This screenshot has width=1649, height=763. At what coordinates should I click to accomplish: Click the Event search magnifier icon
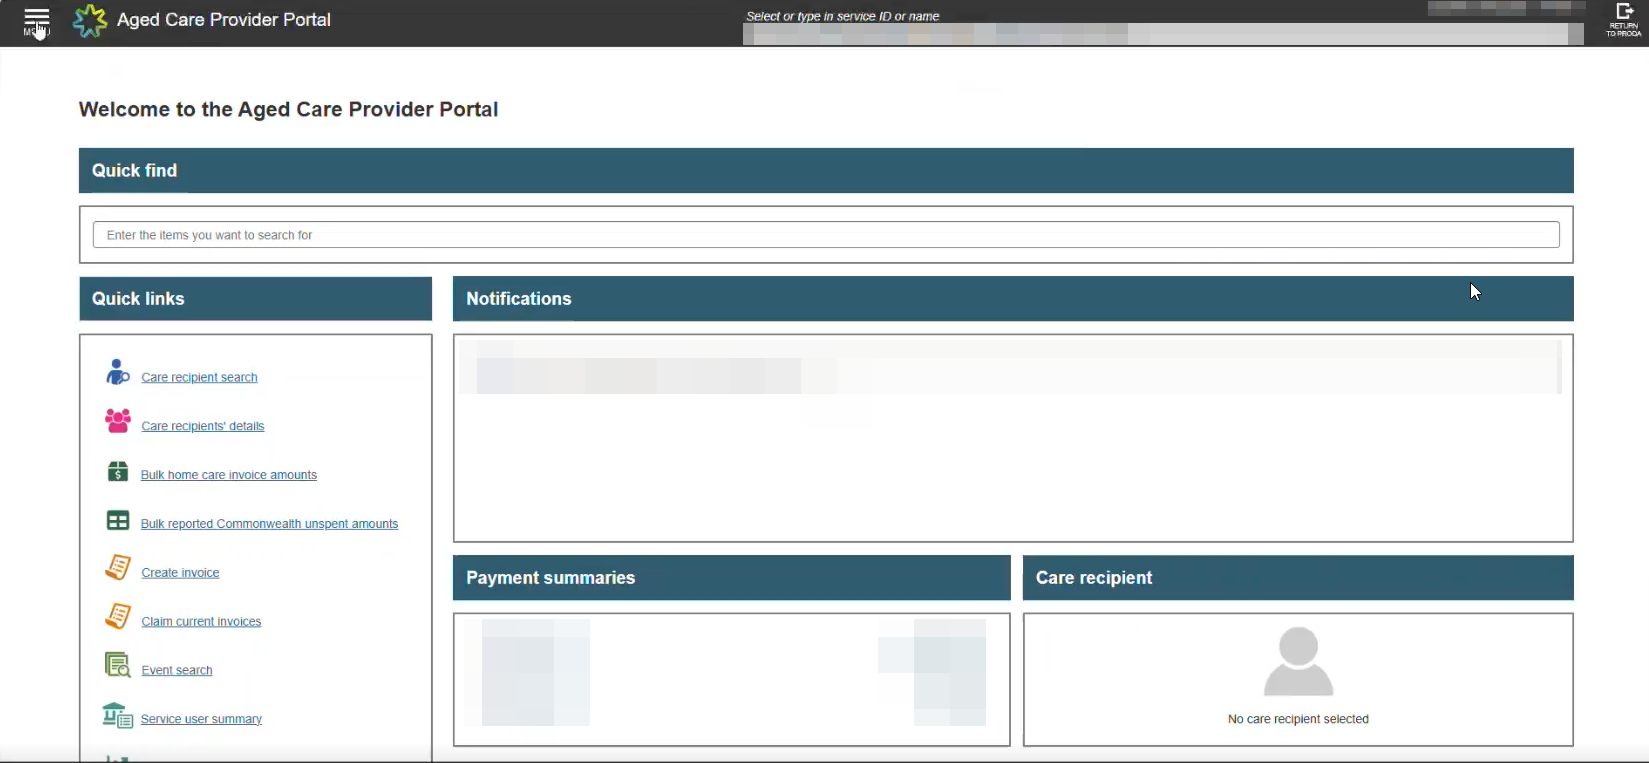(118, 665)
